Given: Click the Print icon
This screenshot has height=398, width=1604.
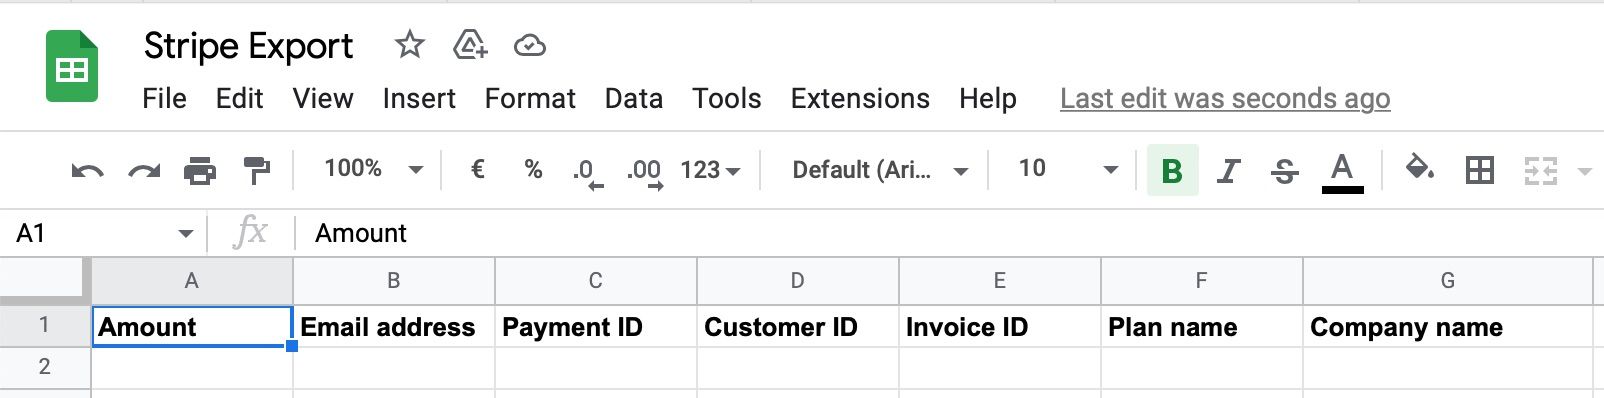Looking at the screenshot, I should point(200,171).
